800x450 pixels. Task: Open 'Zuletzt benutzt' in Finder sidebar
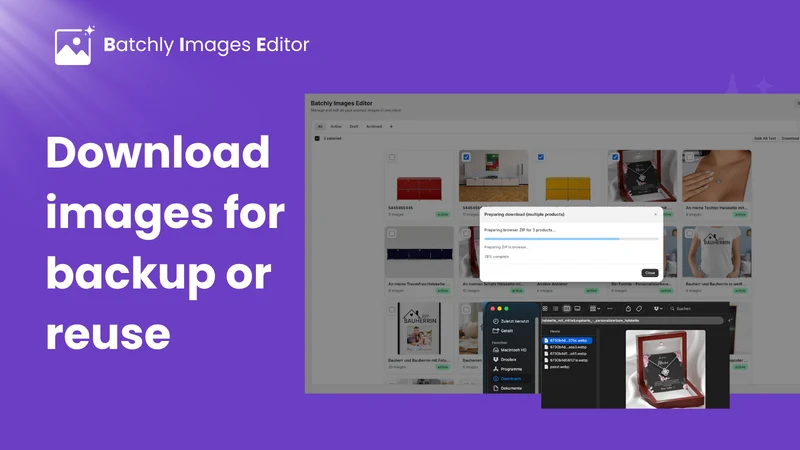pos(511,321)
